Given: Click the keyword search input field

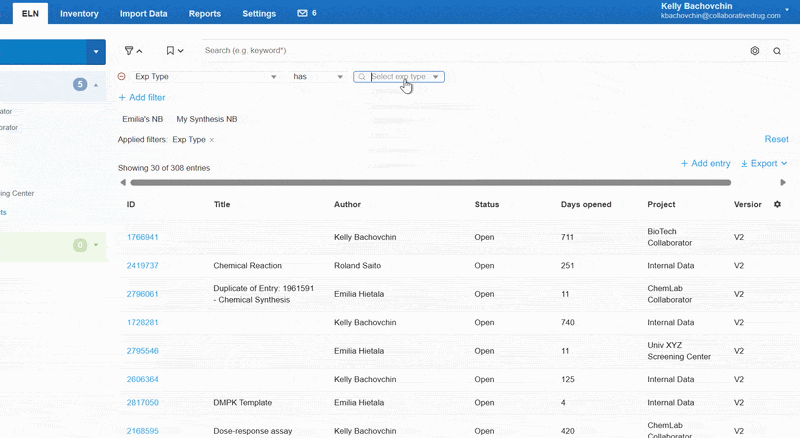Looking at the screenshot, I should tap(474, 51).
